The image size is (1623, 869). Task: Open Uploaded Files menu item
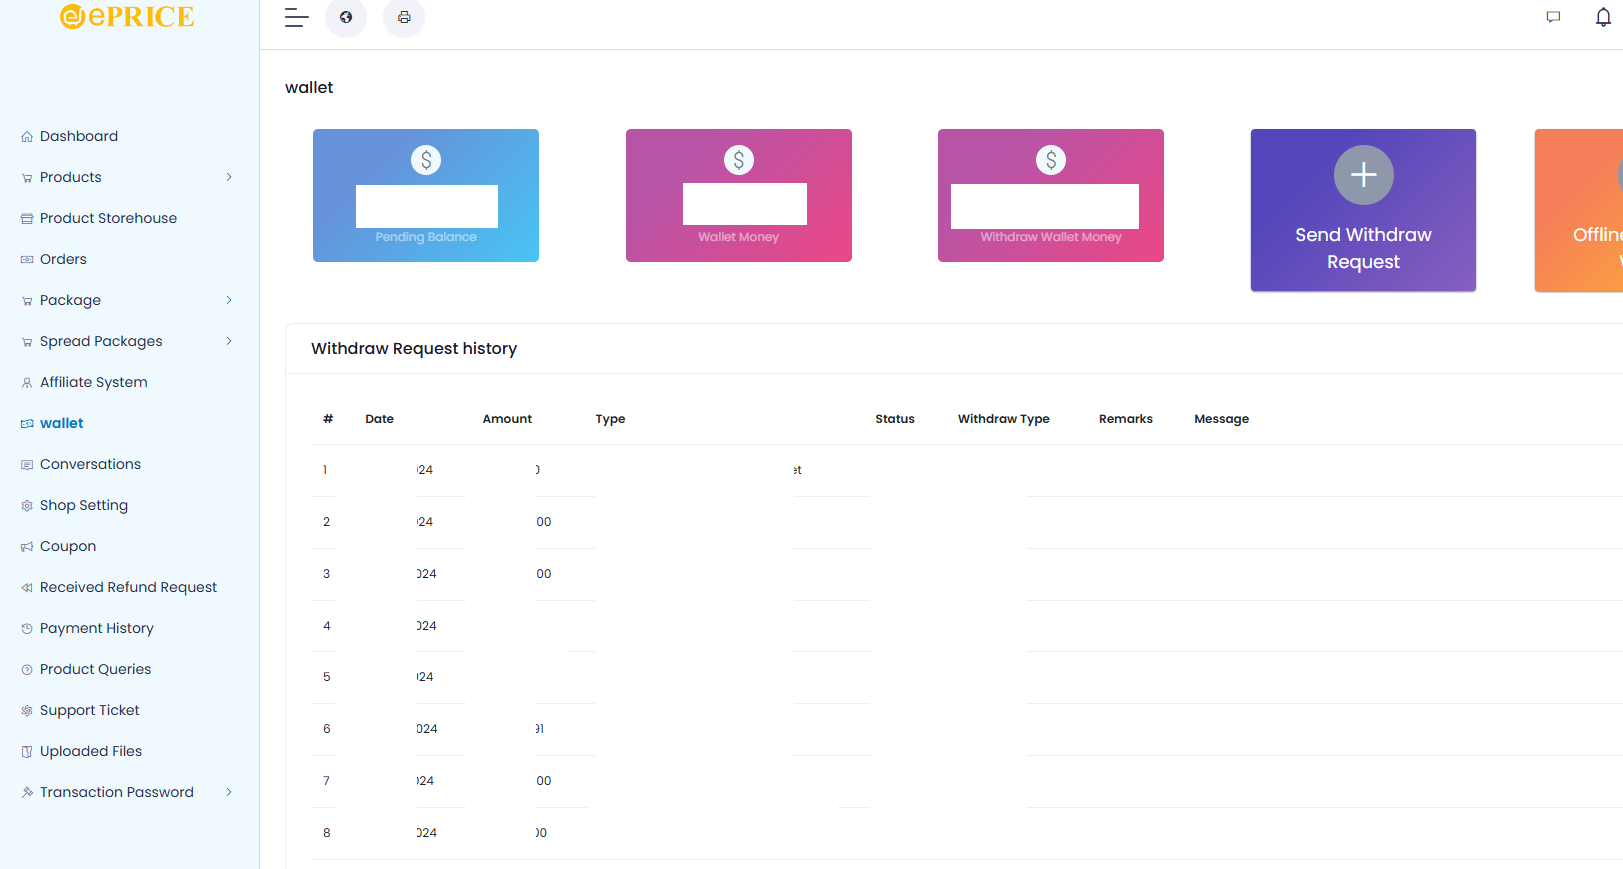point(91,751)
